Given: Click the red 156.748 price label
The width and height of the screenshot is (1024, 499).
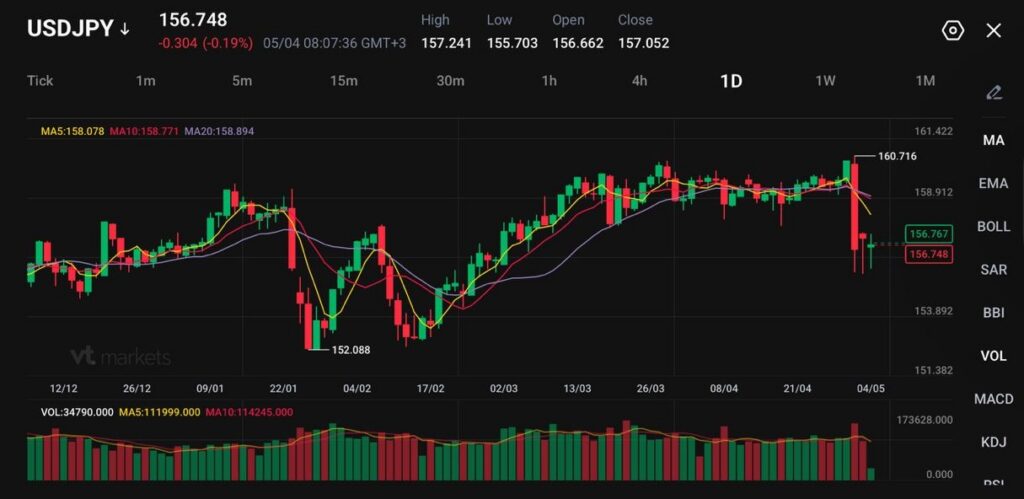Looking at the screenshot, I should pyautogui.click(x=929, y=255).
